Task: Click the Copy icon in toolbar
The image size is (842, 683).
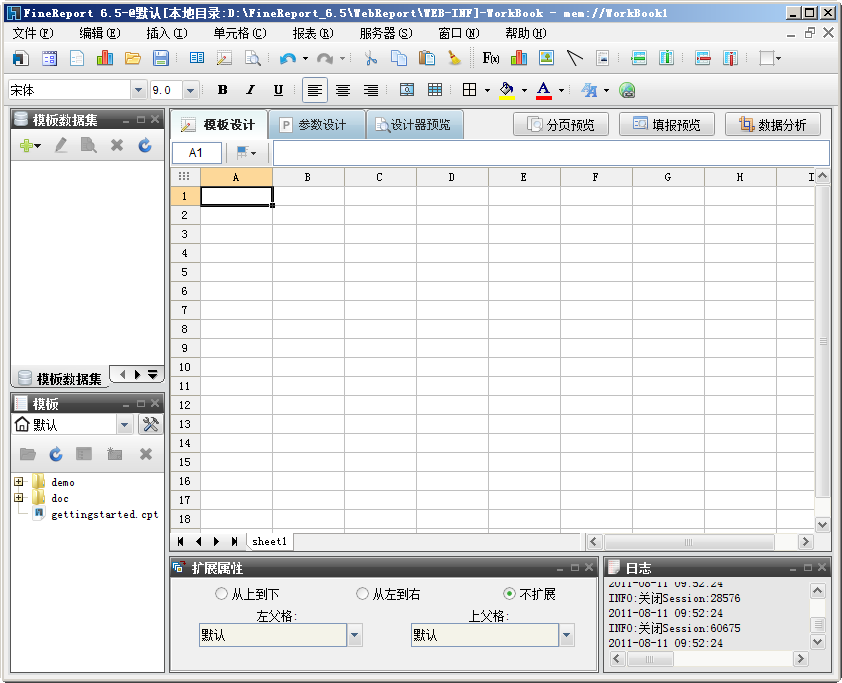Action: point(398,58)
